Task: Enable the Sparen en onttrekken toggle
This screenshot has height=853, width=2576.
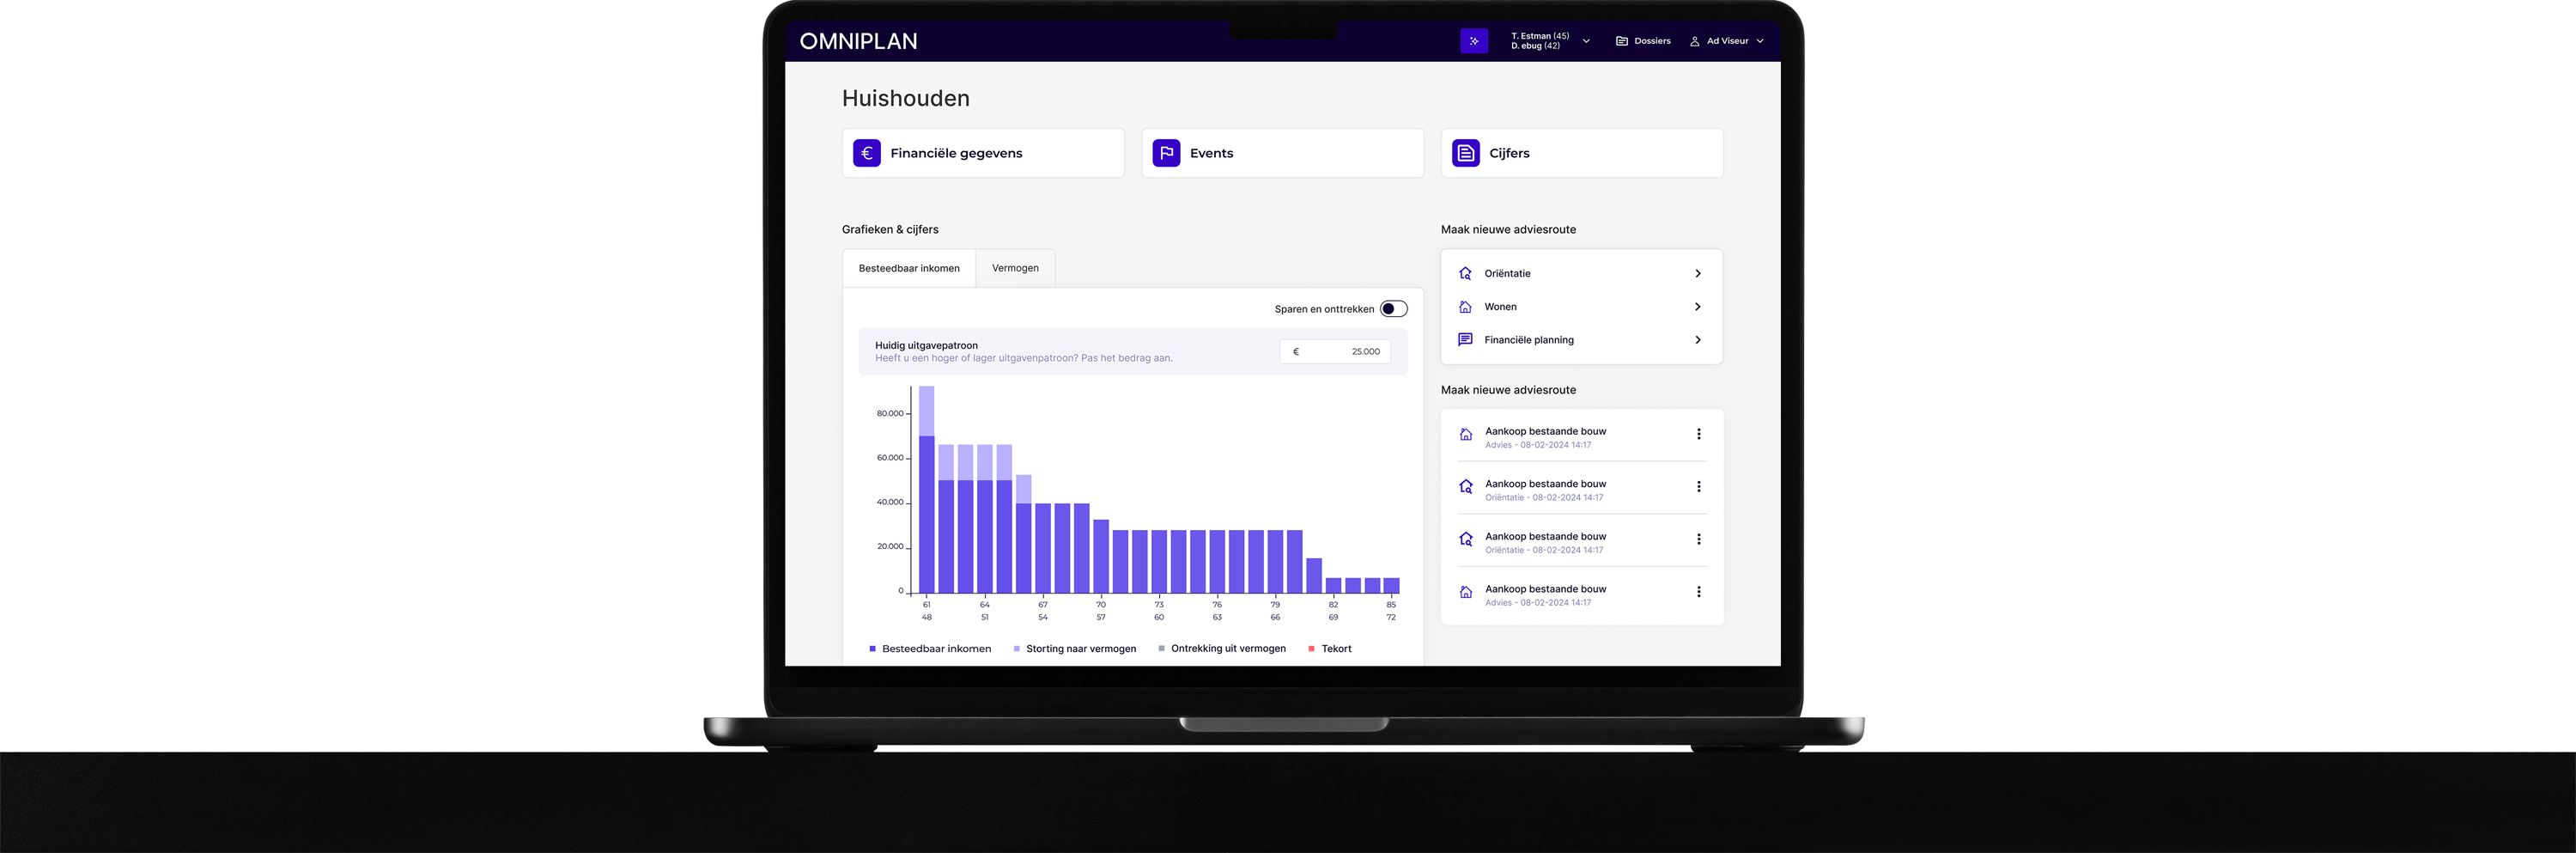Action: point(1392,308)
